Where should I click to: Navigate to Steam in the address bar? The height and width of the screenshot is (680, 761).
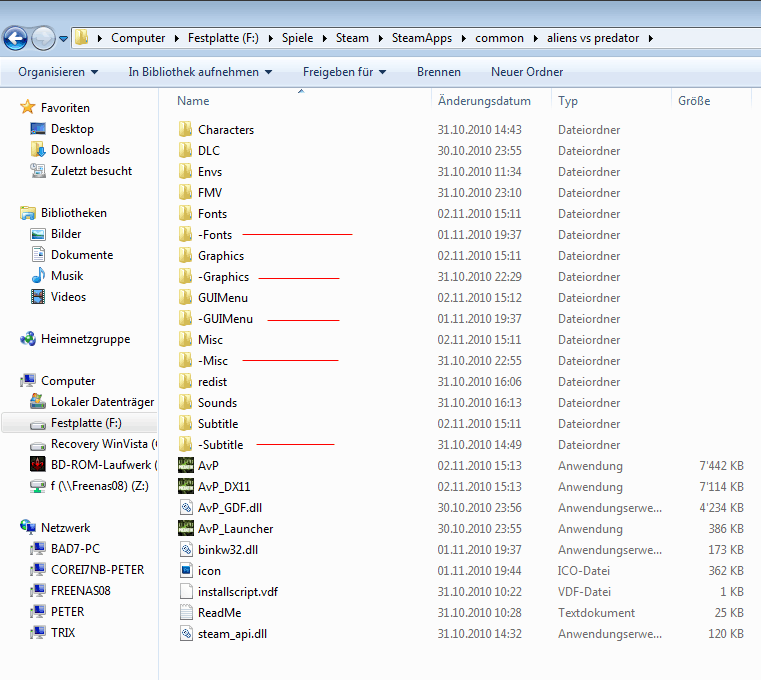click(x=352, y=38)
